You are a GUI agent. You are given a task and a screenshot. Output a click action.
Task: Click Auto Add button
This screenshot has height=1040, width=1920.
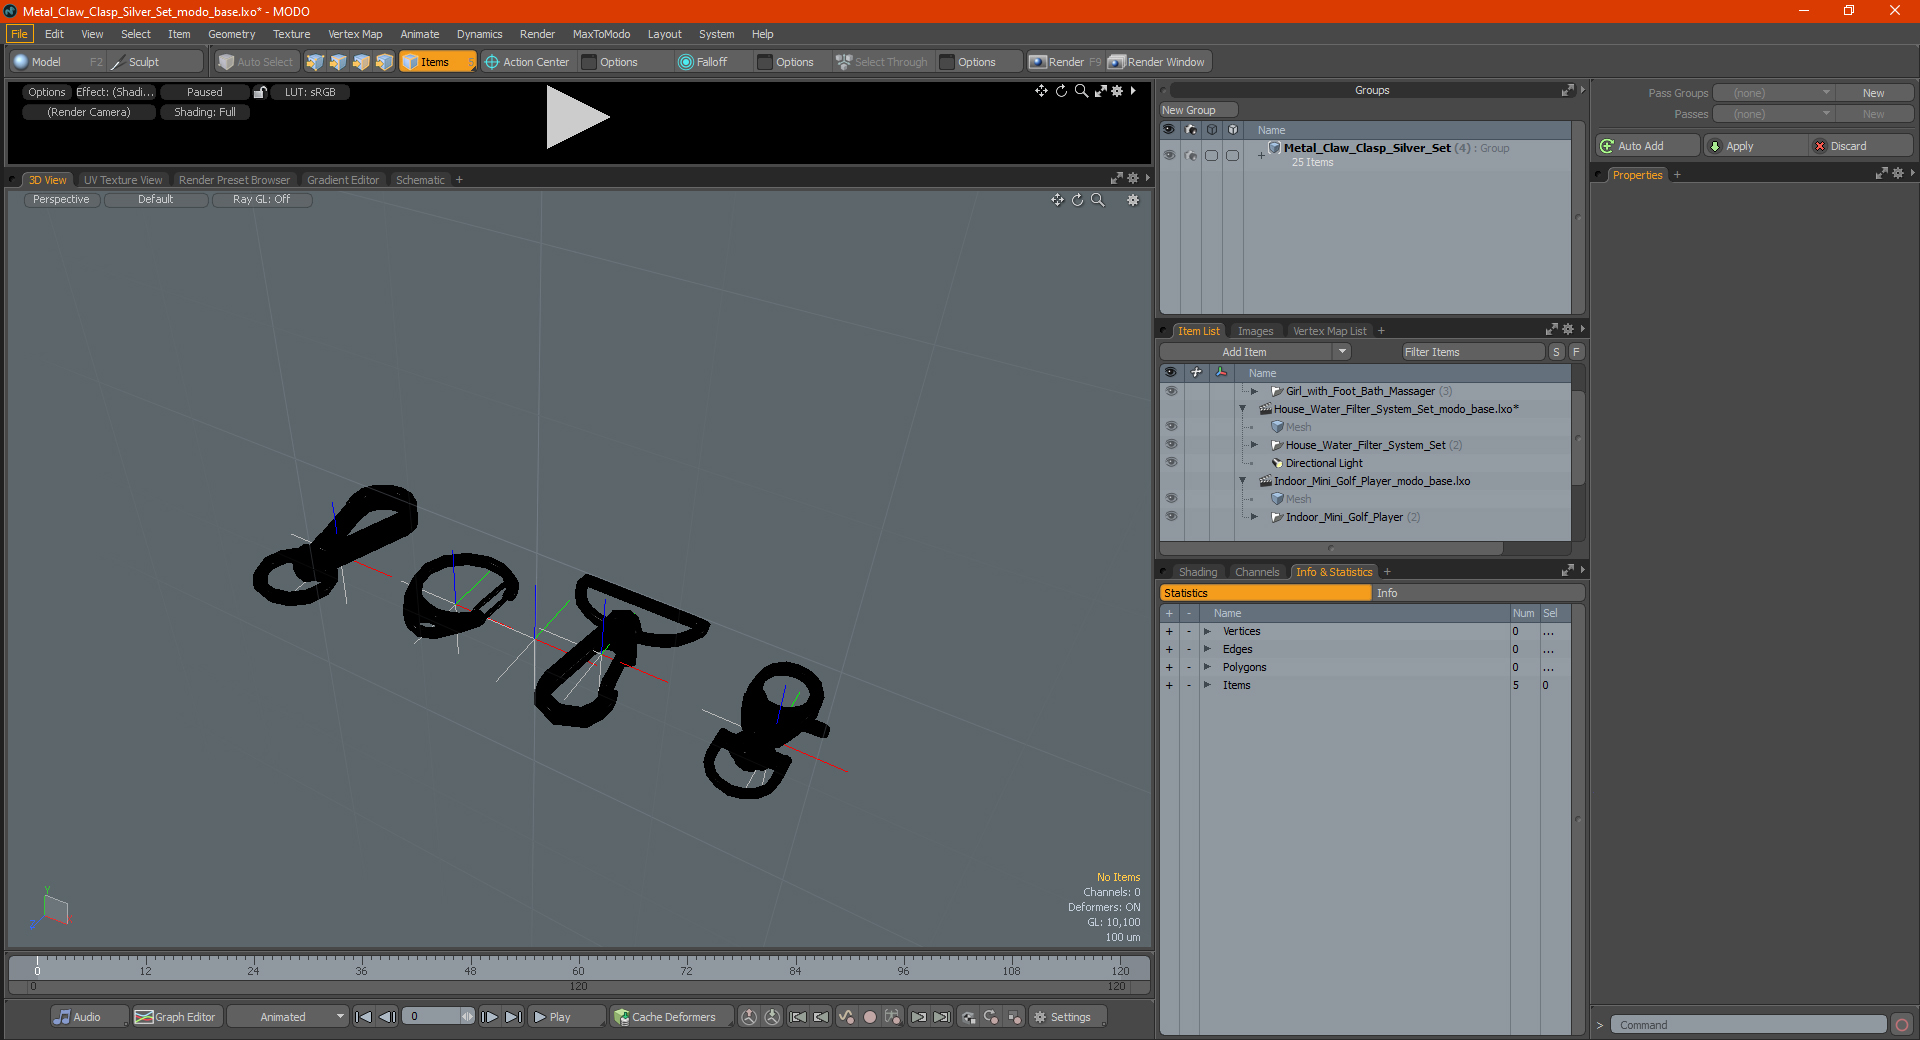[x=1647, y=146]
